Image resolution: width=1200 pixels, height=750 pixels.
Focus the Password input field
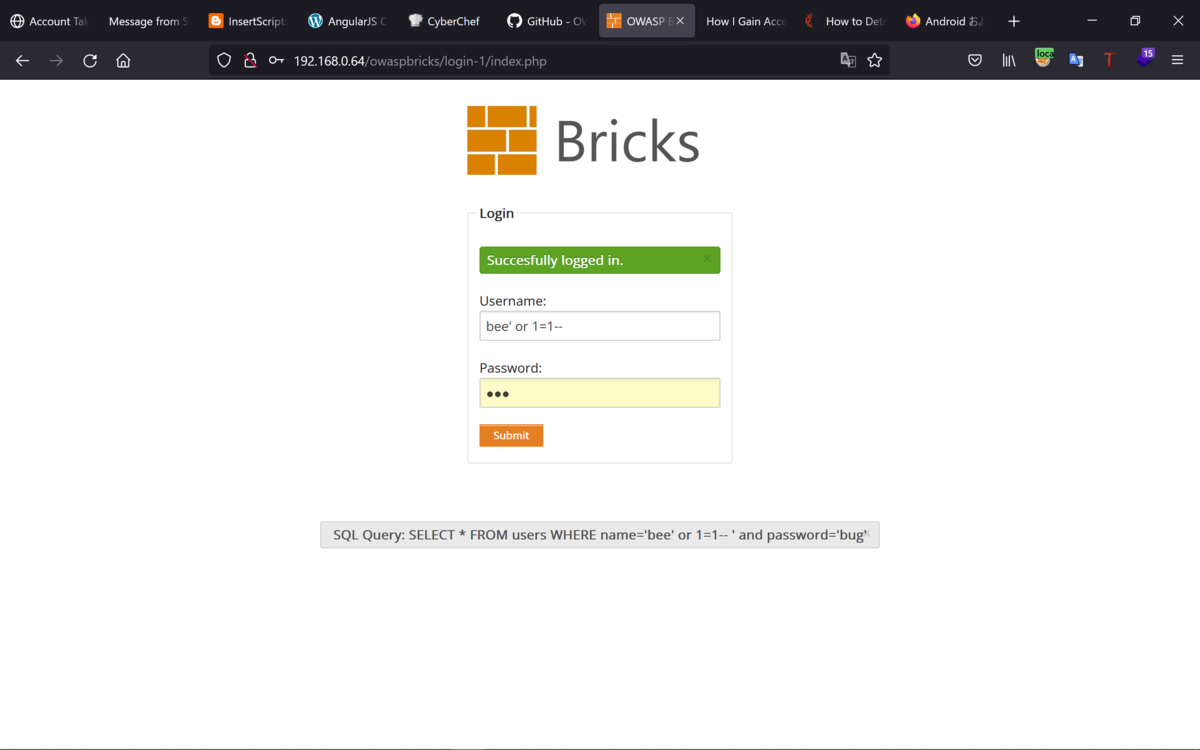click(x=600, y=393)
